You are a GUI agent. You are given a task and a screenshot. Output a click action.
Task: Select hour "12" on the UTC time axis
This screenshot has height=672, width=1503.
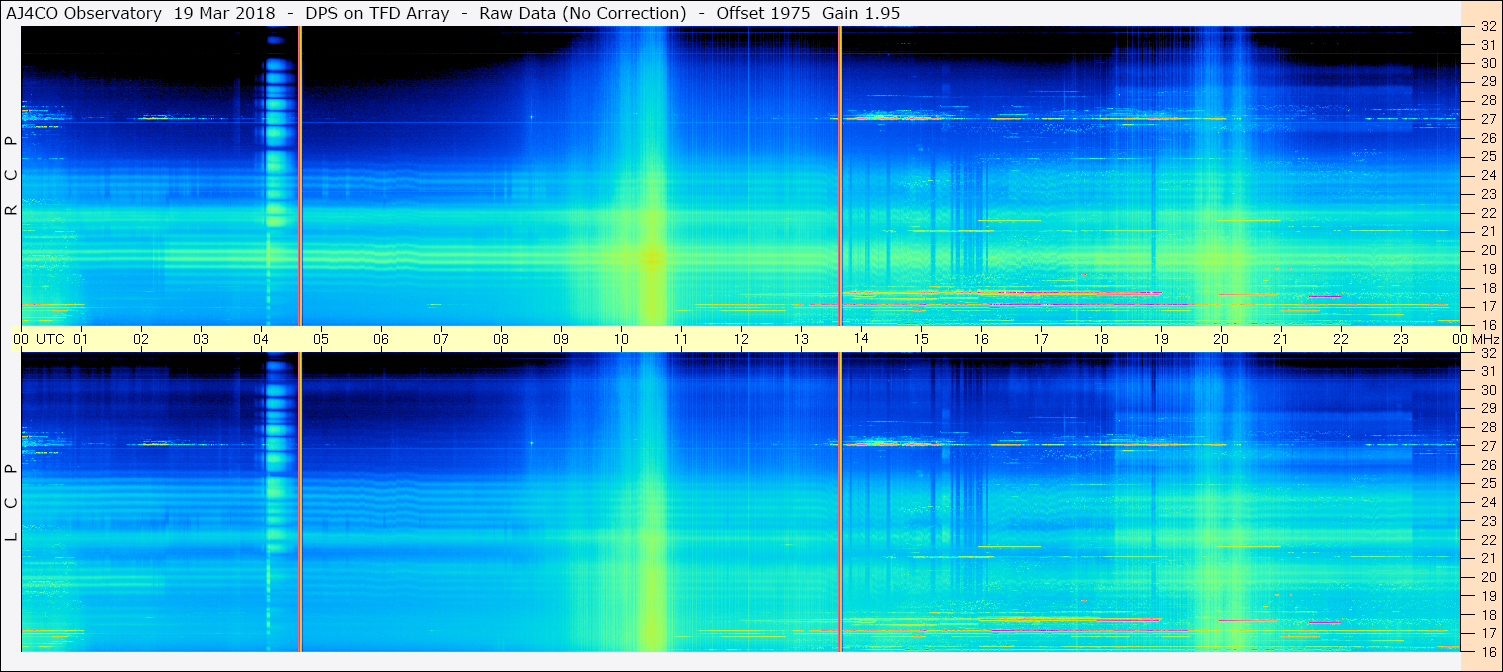click(741, 339)
